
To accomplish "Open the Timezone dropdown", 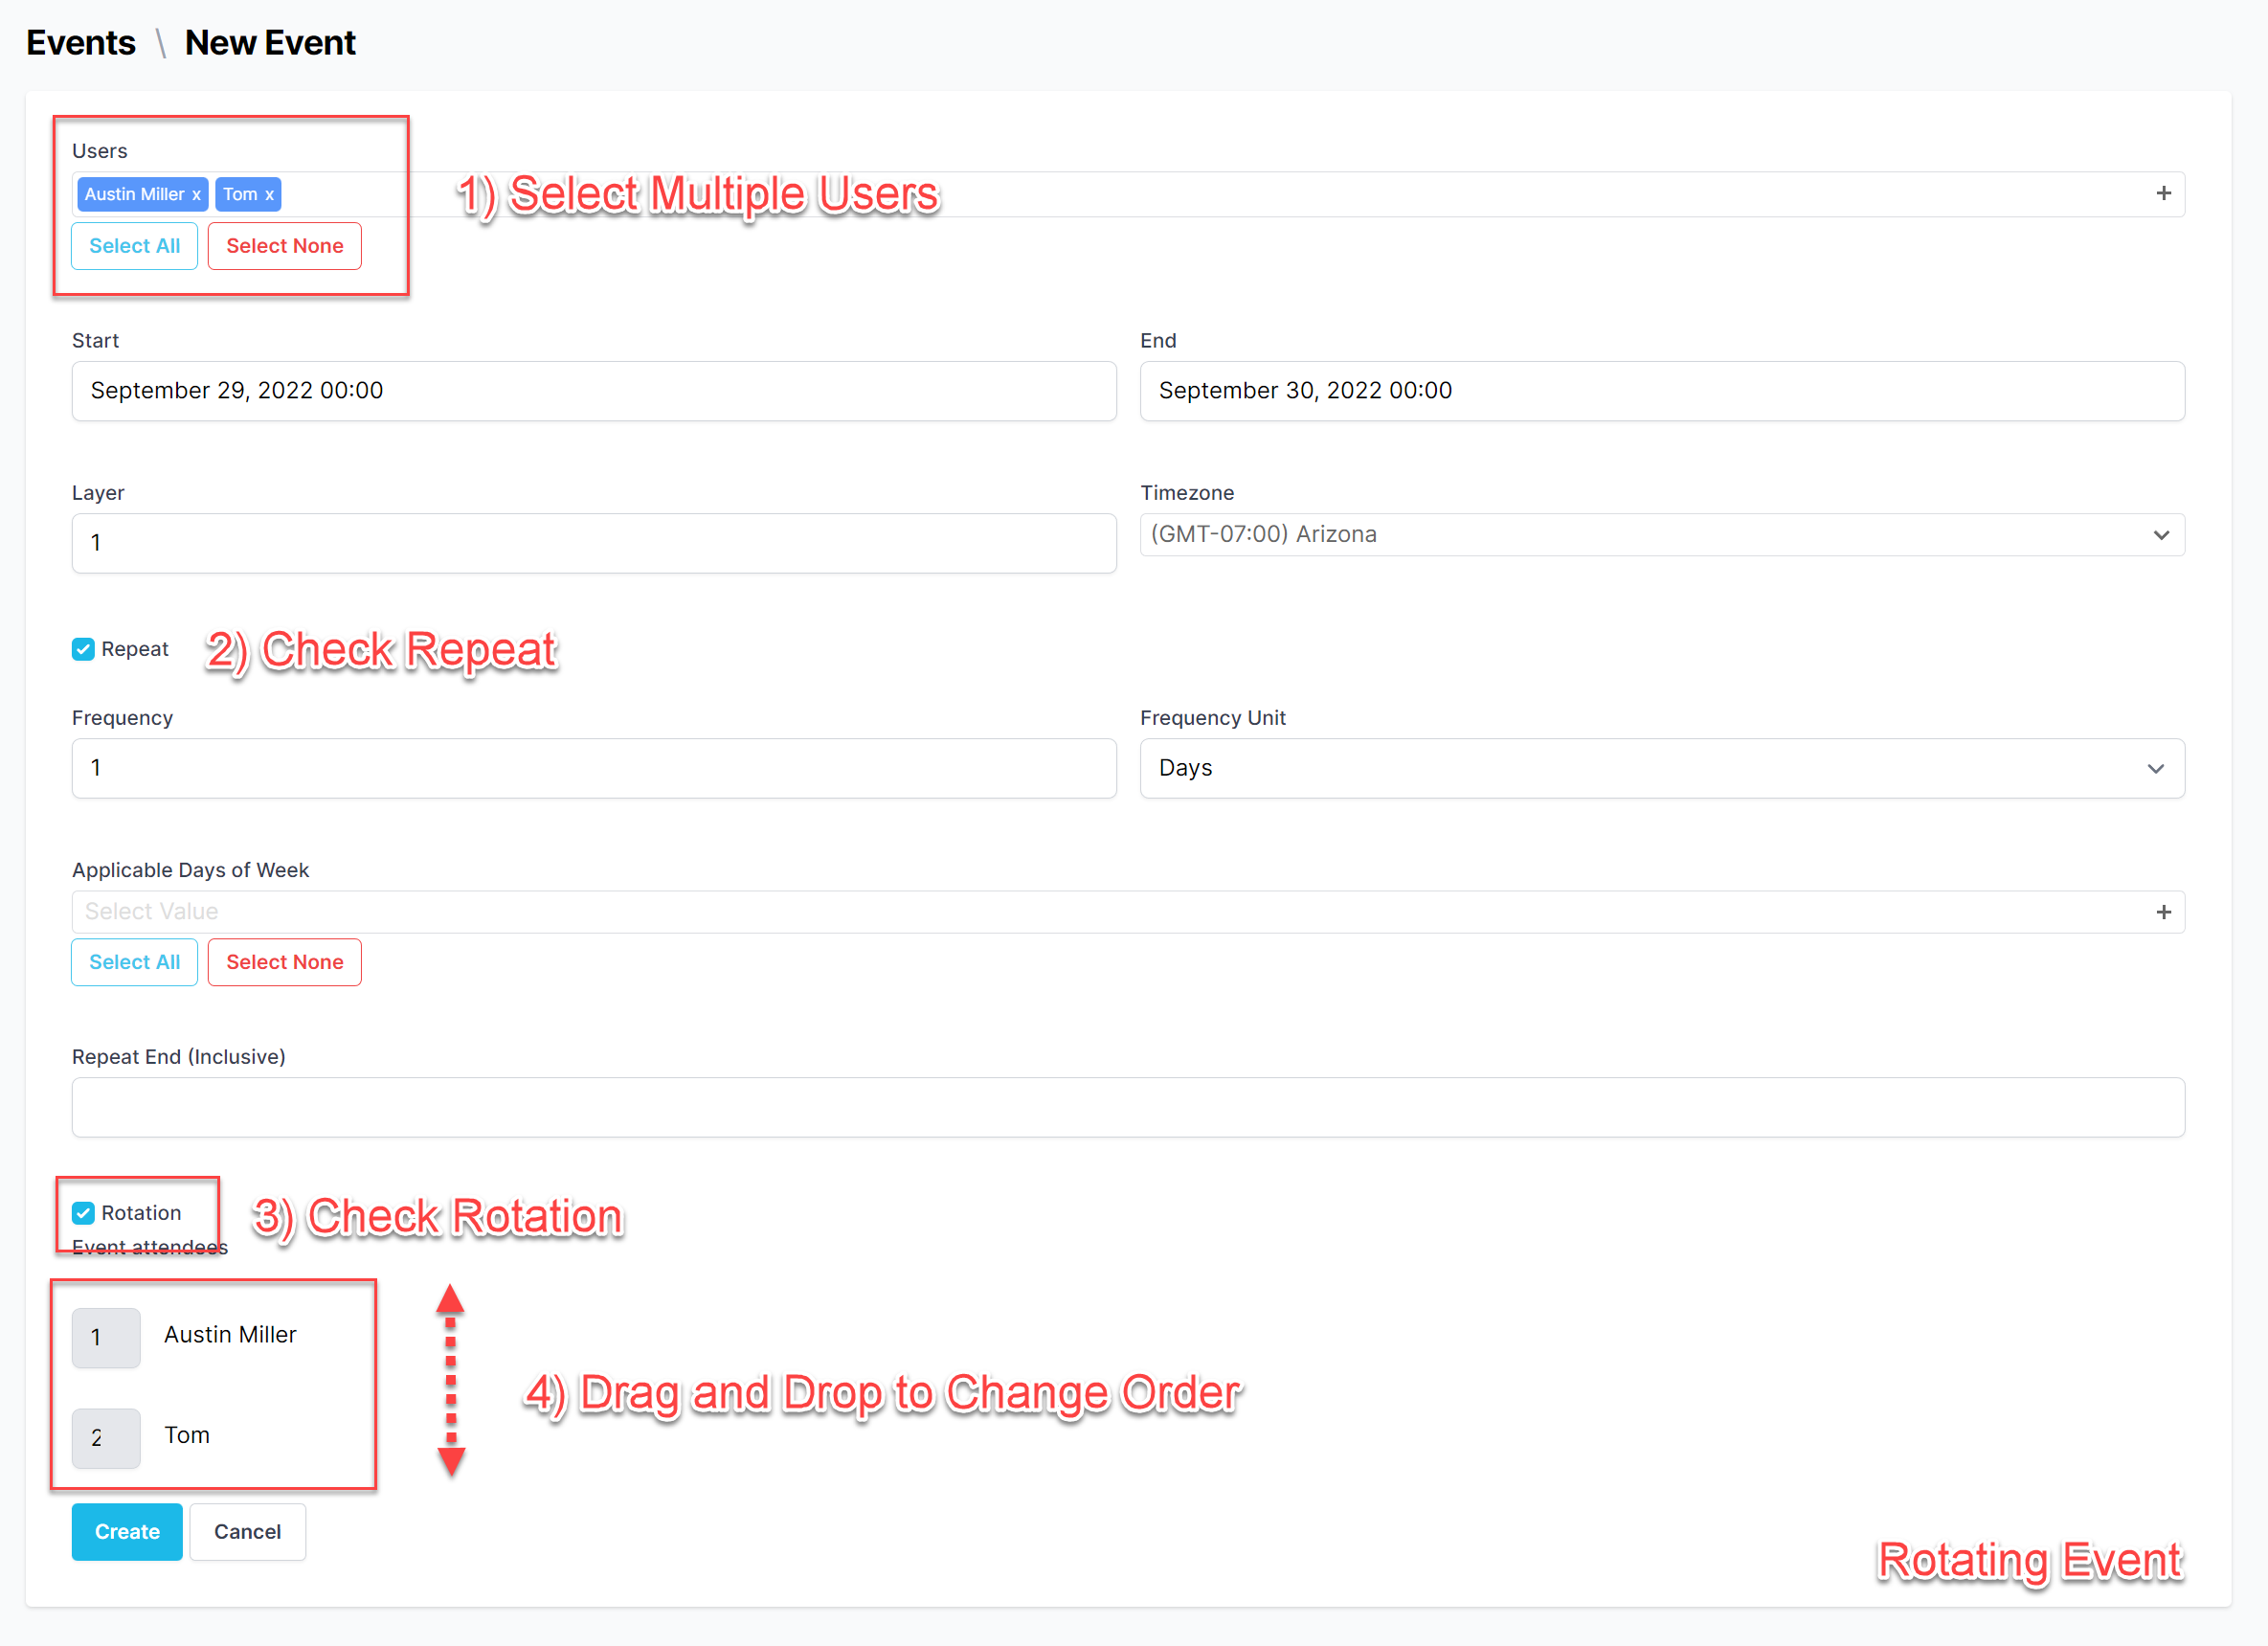I will click(x=1661, y=535).
